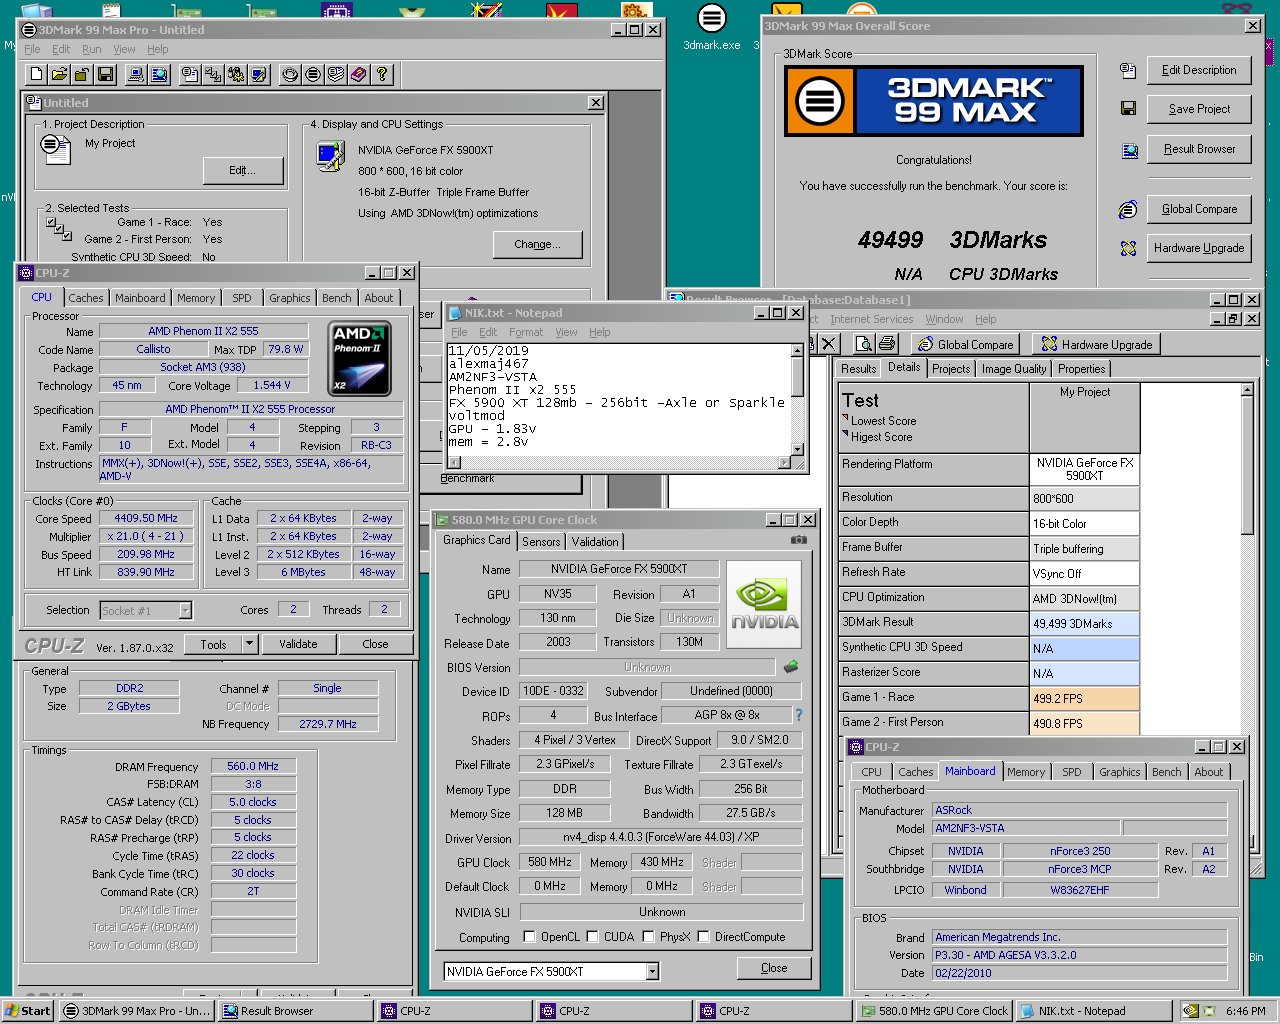Click the Bus Interface question mark icon
This screenshot has width=1280, height=1024.
click(x=798, y=715)
